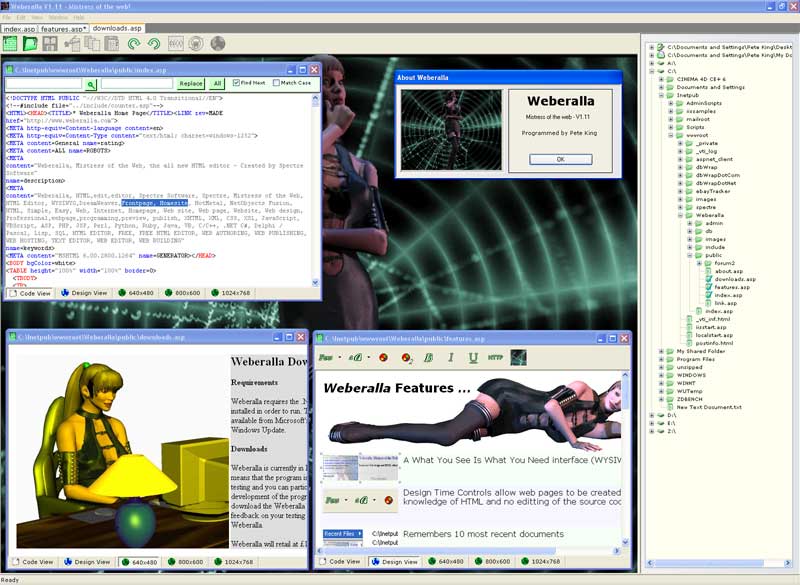The image size is (800, 585).
Task: Click the clockwise green Redo arrow icon
Action: (x=134, y=44)
